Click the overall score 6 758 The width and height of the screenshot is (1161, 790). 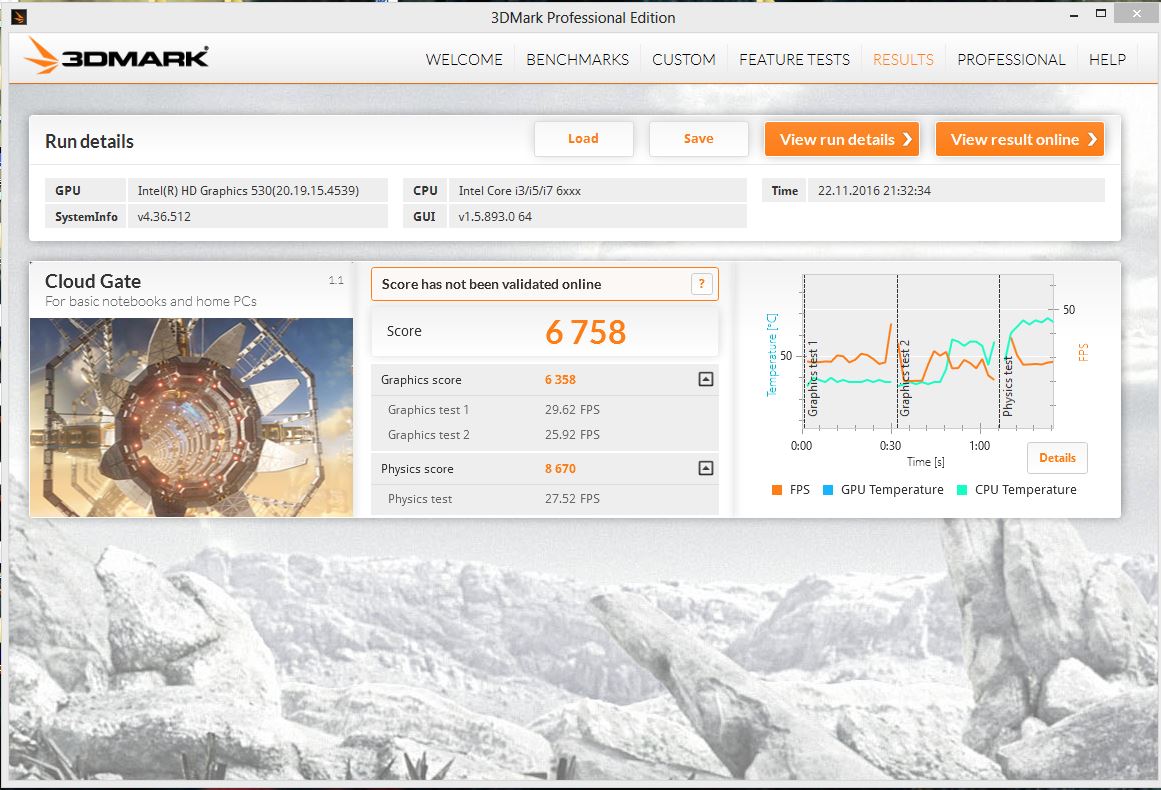point(586,332)
